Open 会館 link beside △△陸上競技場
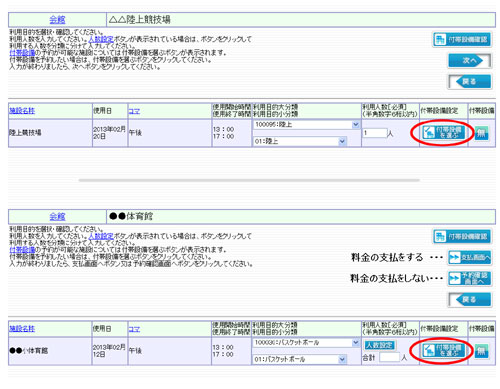The height and width of the screenshot is (389, 500). pos(57,20)
